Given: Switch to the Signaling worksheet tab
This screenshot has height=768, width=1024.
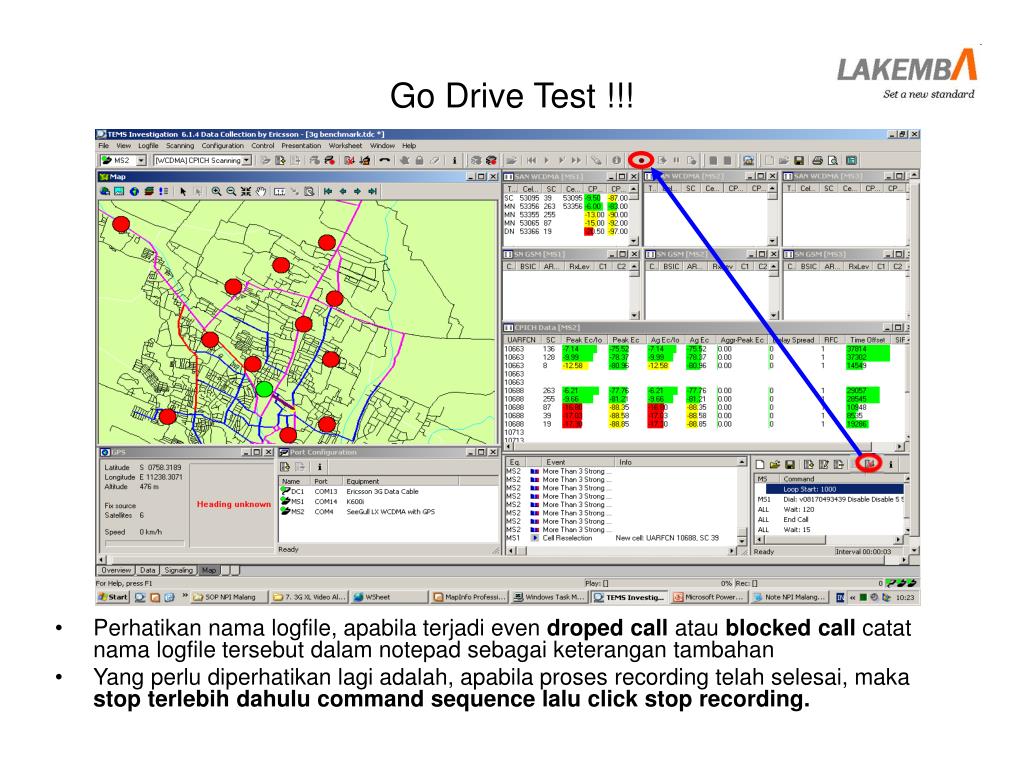Looking at the screenshot, I should click(x=178, y=570).
